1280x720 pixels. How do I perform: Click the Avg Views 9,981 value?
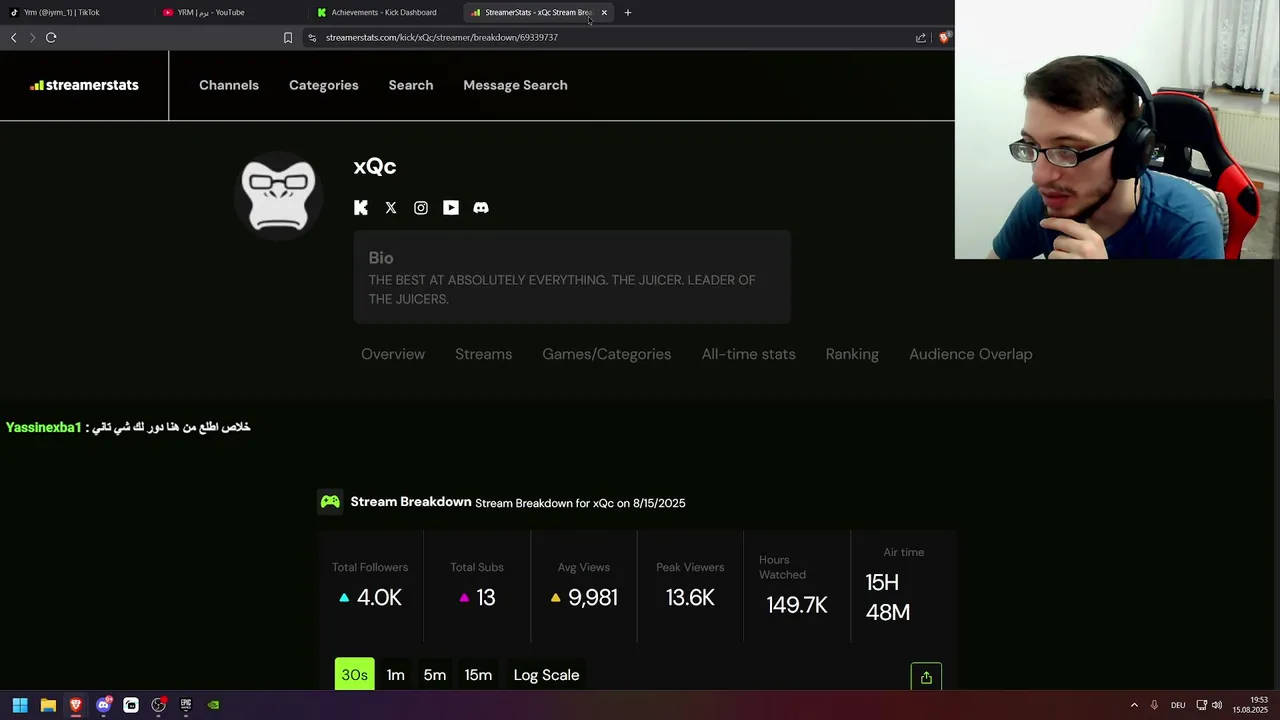pyautogui.click(x=593, y=598)
